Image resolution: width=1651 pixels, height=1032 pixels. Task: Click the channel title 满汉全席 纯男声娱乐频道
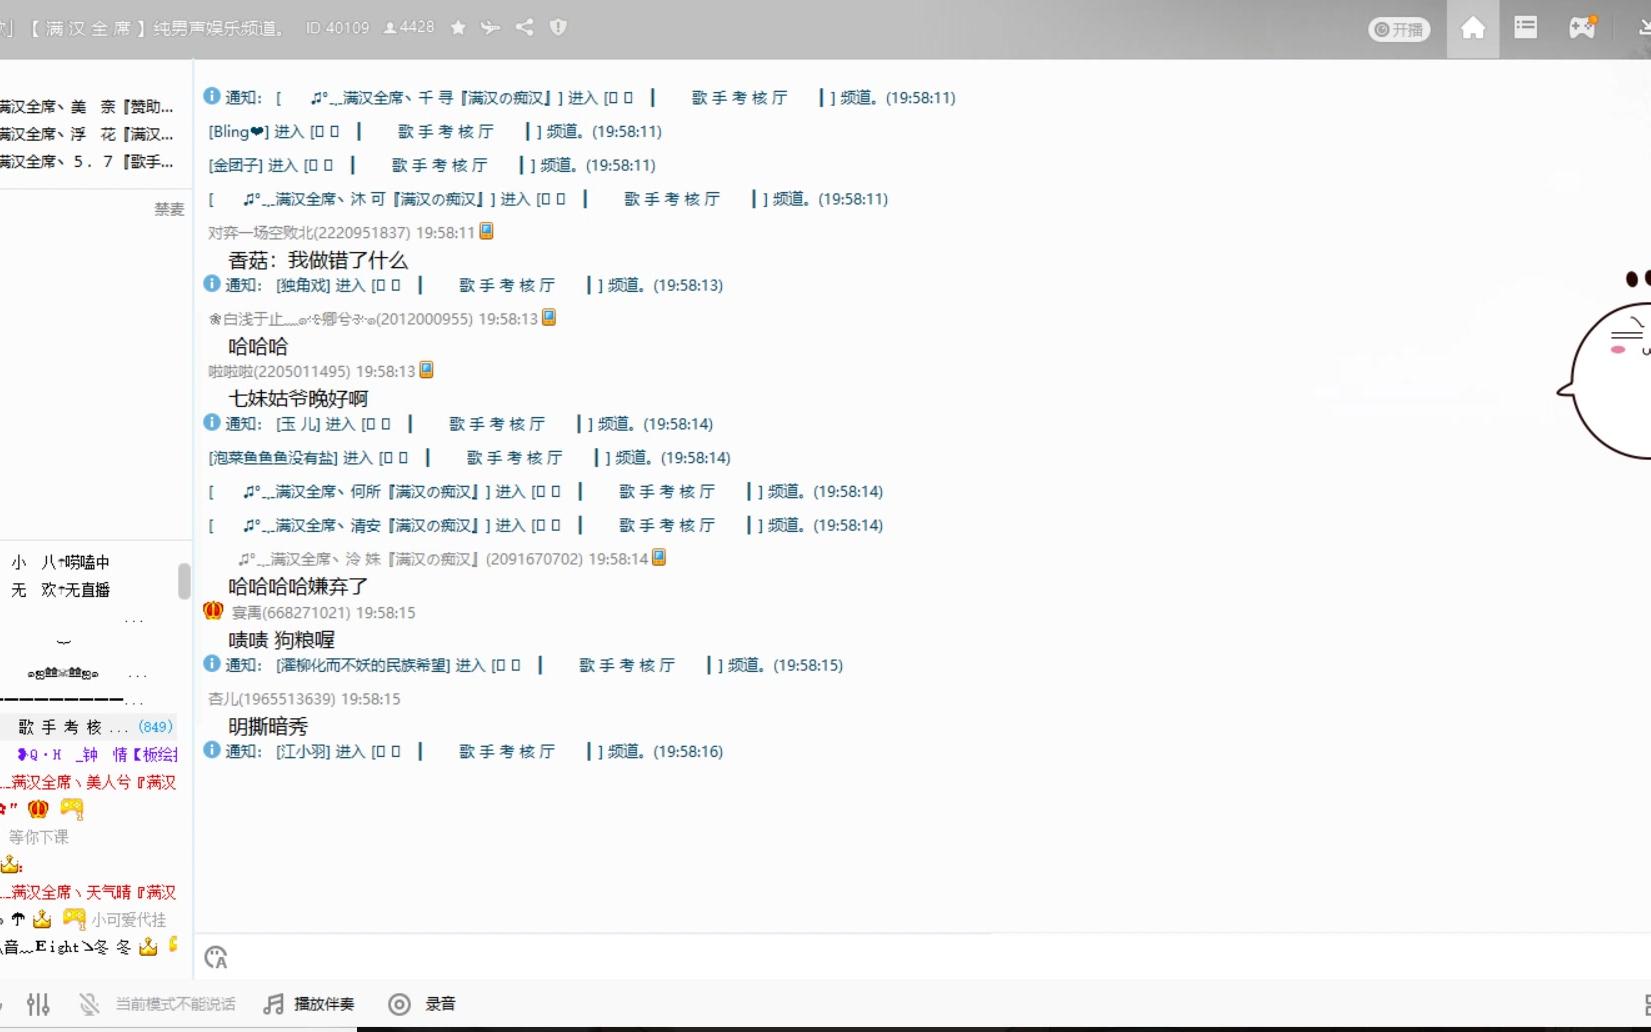(155, 28)
